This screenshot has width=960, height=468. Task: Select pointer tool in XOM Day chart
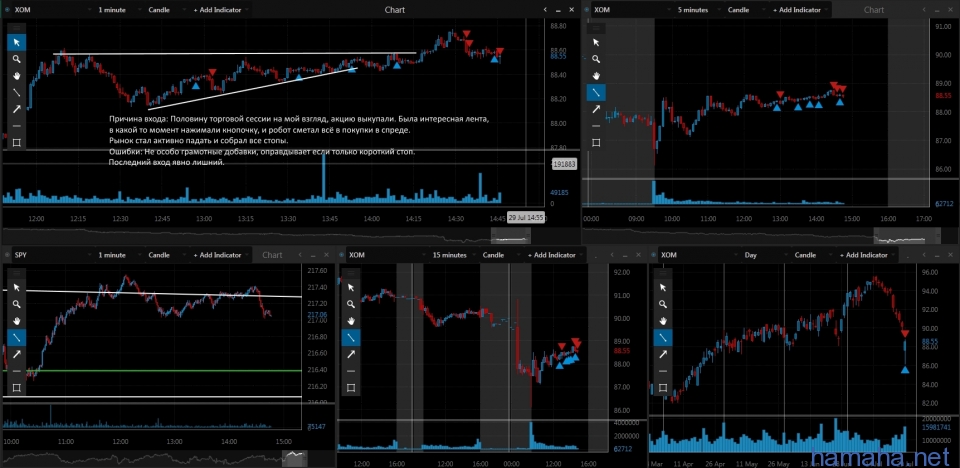664,287
